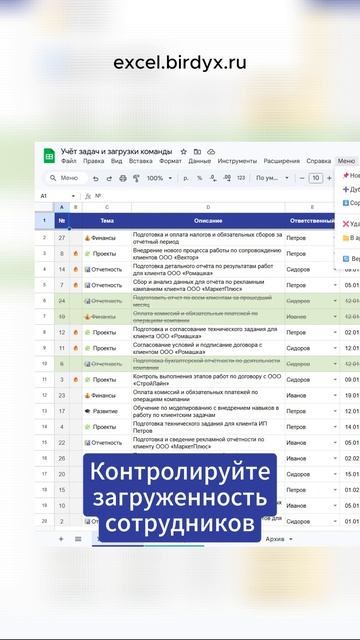Open the font dropdown «По ум...»
The height and width of the screenshot is (640, 360).
[273, 178]
